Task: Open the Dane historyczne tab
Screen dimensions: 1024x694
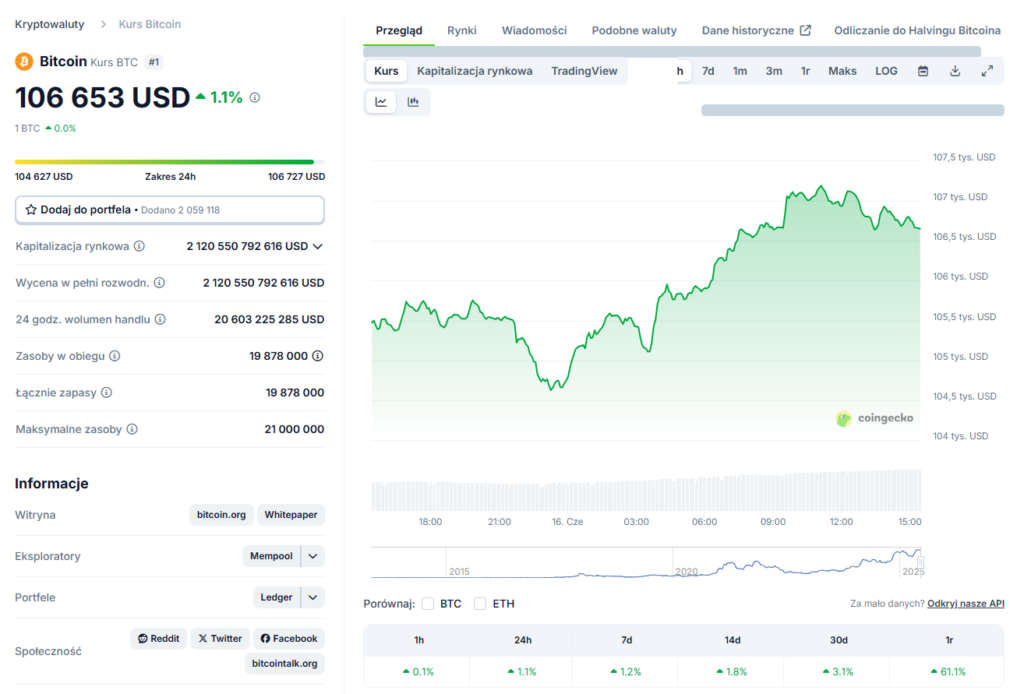Action: click(756, 31)
